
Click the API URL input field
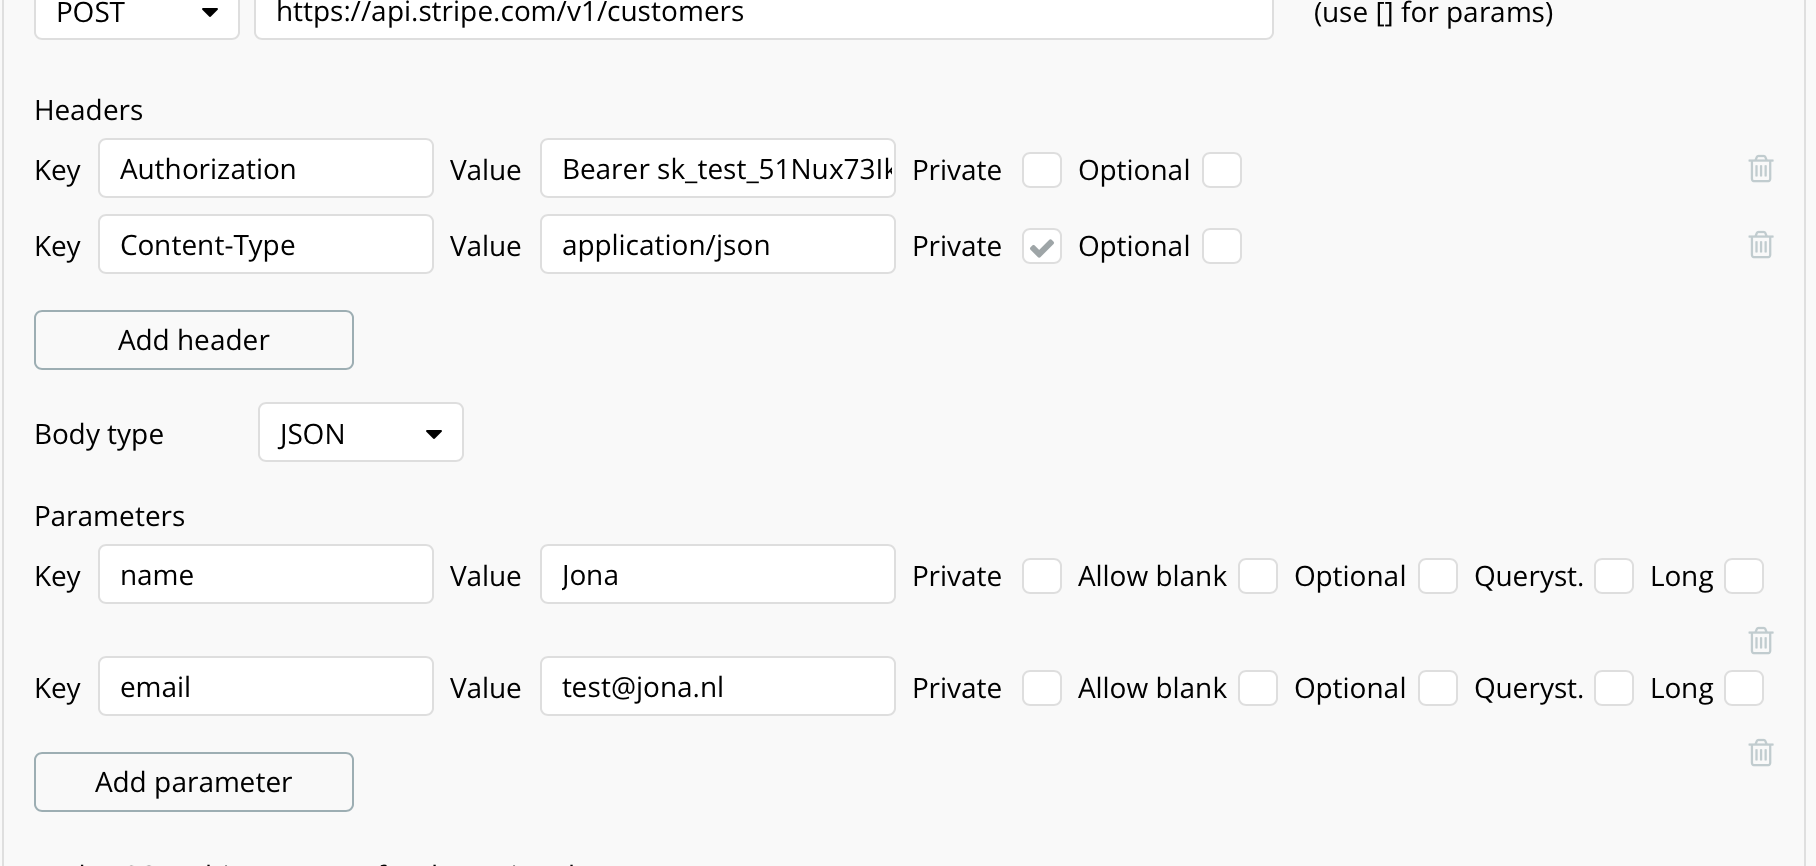[x=763, y=14]
